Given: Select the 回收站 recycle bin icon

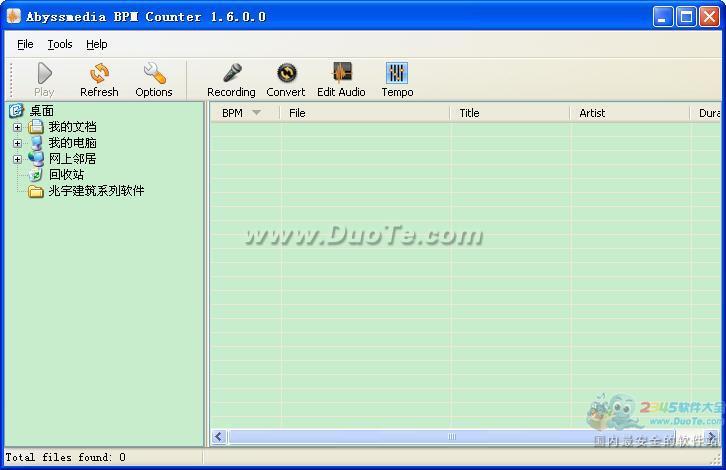Looking at the screenshot, I should 36,175.
